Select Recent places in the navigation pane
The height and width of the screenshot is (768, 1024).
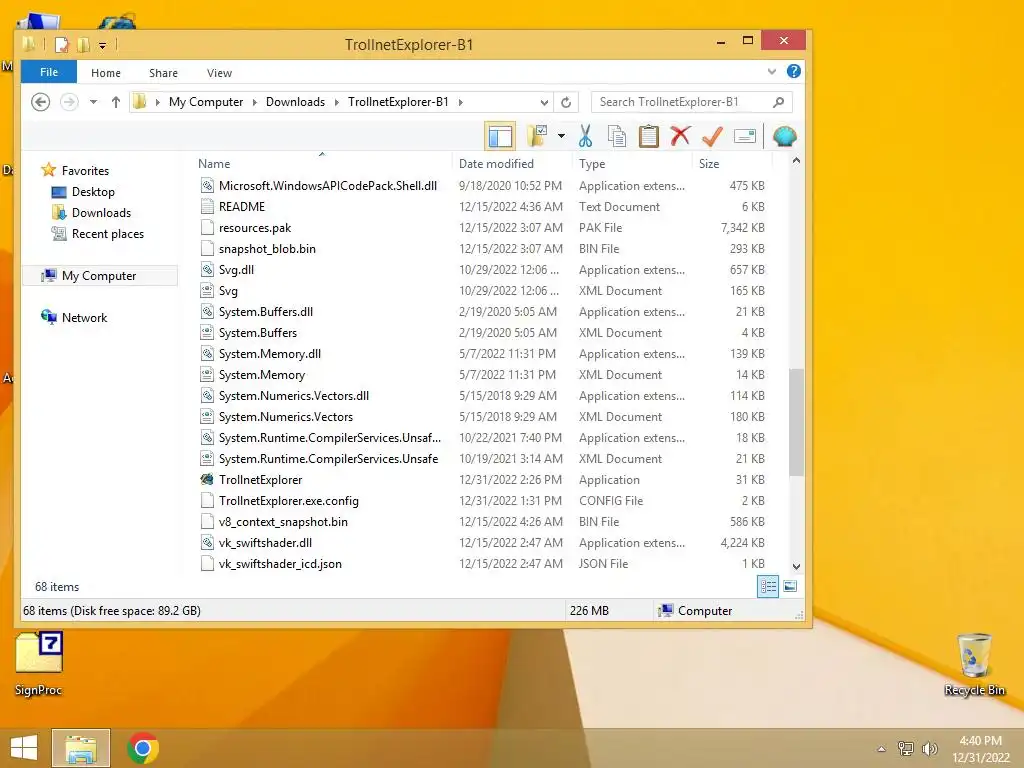pos(108,233)
